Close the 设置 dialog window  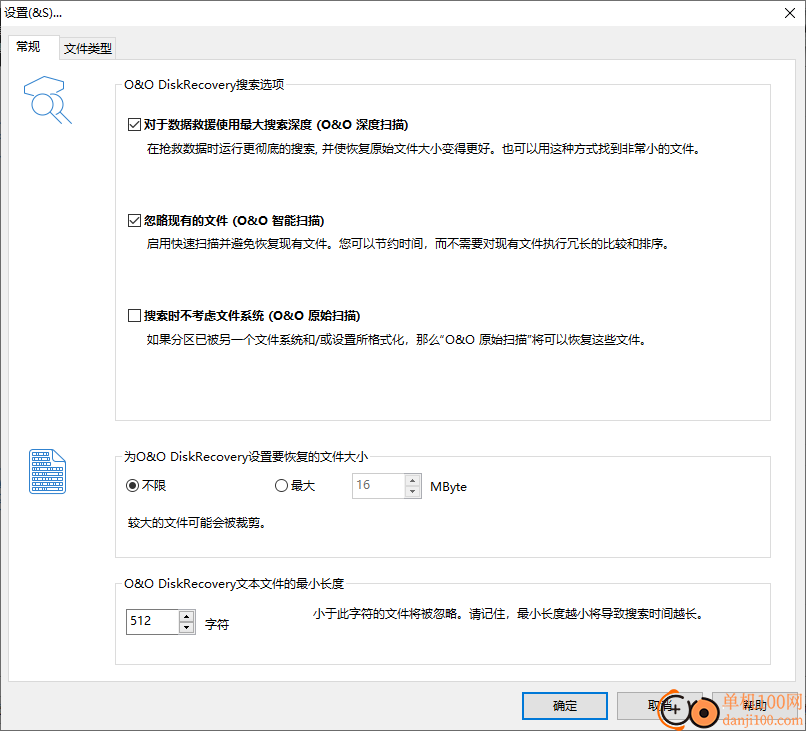[x=790, y=13]
